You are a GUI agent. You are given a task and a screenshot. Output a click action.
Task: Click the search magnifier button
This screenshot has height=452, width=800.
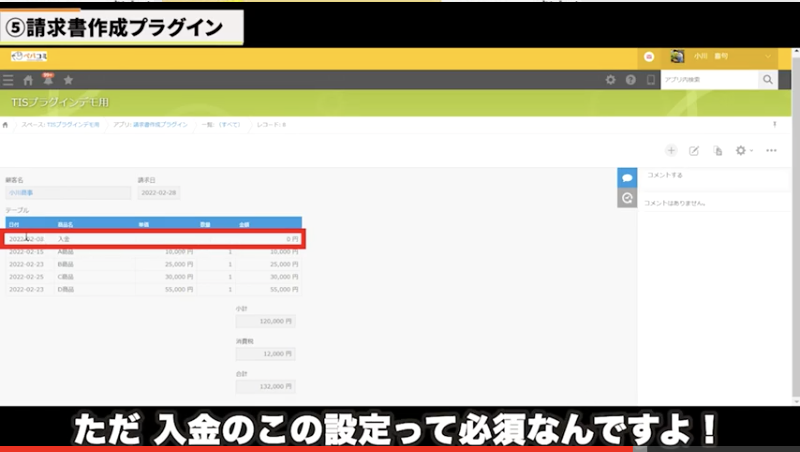tap(768, 80)
